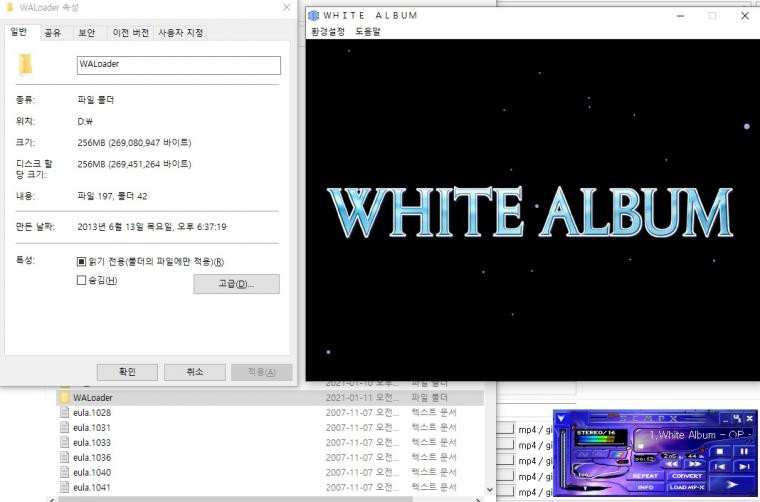Select the eula.1028 file

(x=92, y=413)
